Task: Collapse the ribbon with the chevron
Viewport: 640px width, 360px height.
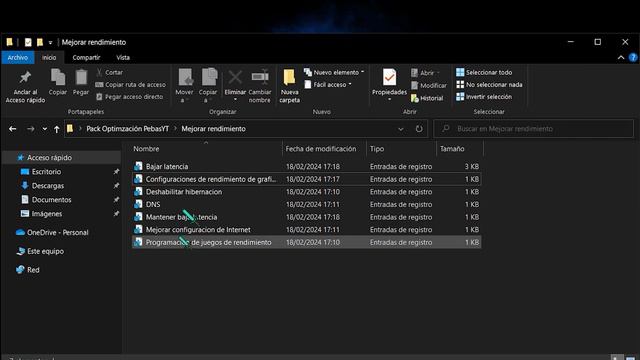Action: click(621, 58)
